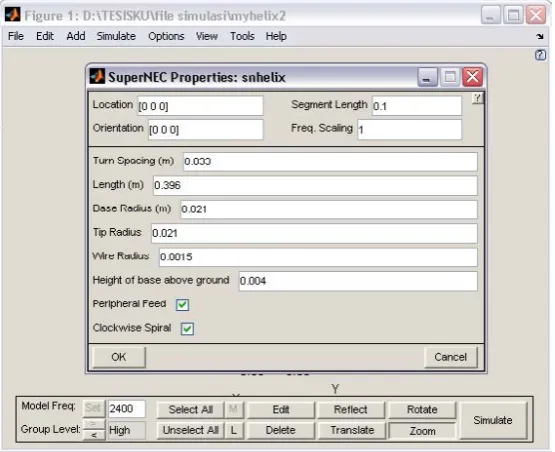Click the Reflect button
The height and width of the screenshot is (452, 555).
pos(351,410)
